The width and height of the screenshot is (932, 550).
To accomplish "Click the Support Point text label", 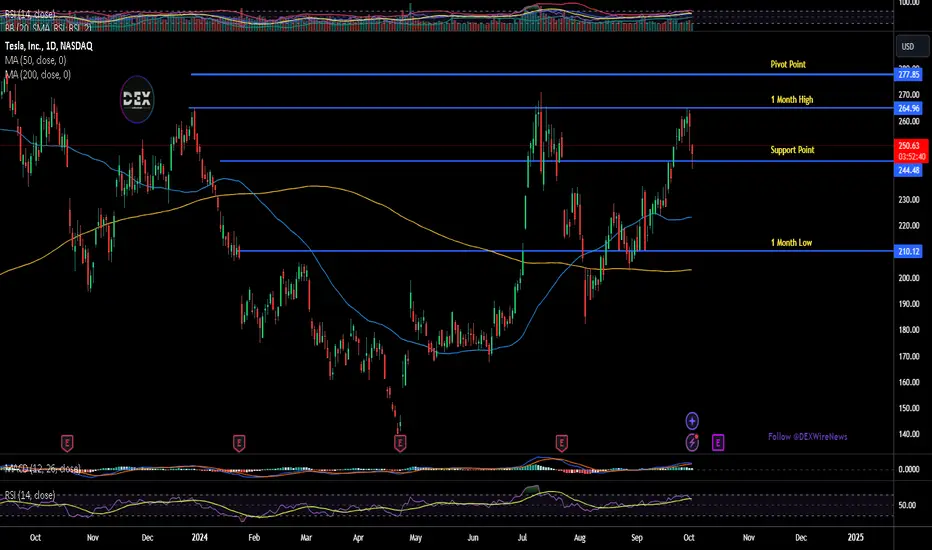I will tap(792, 150).
